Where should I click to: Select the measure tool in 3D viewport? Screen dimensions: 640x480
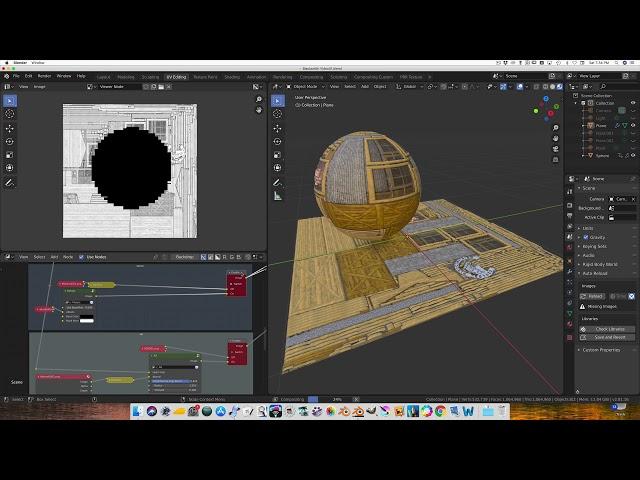tap(278, 196)
